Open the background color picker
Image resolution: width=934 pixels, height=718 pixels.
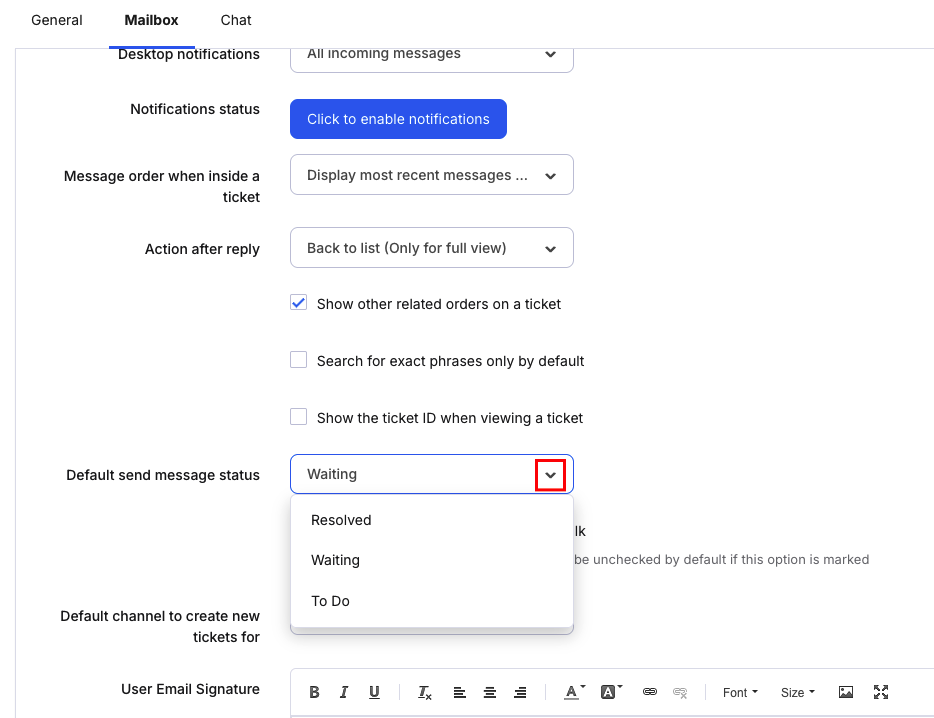(611, 692)
